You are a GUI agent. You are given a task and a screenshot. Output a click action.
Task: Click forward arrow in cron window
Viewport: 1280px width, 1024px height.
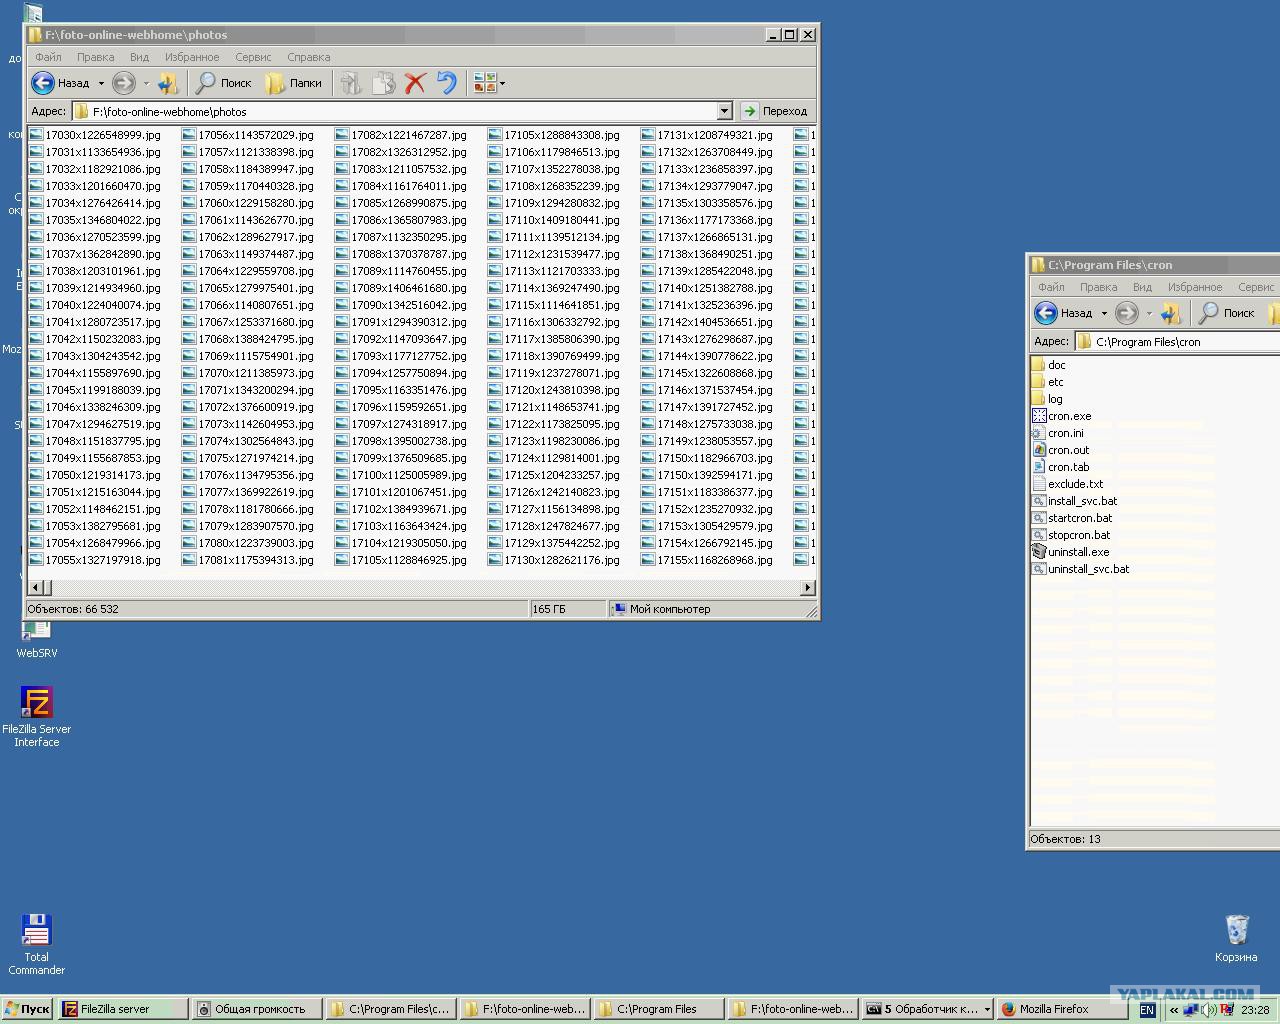coord(1127,313)
